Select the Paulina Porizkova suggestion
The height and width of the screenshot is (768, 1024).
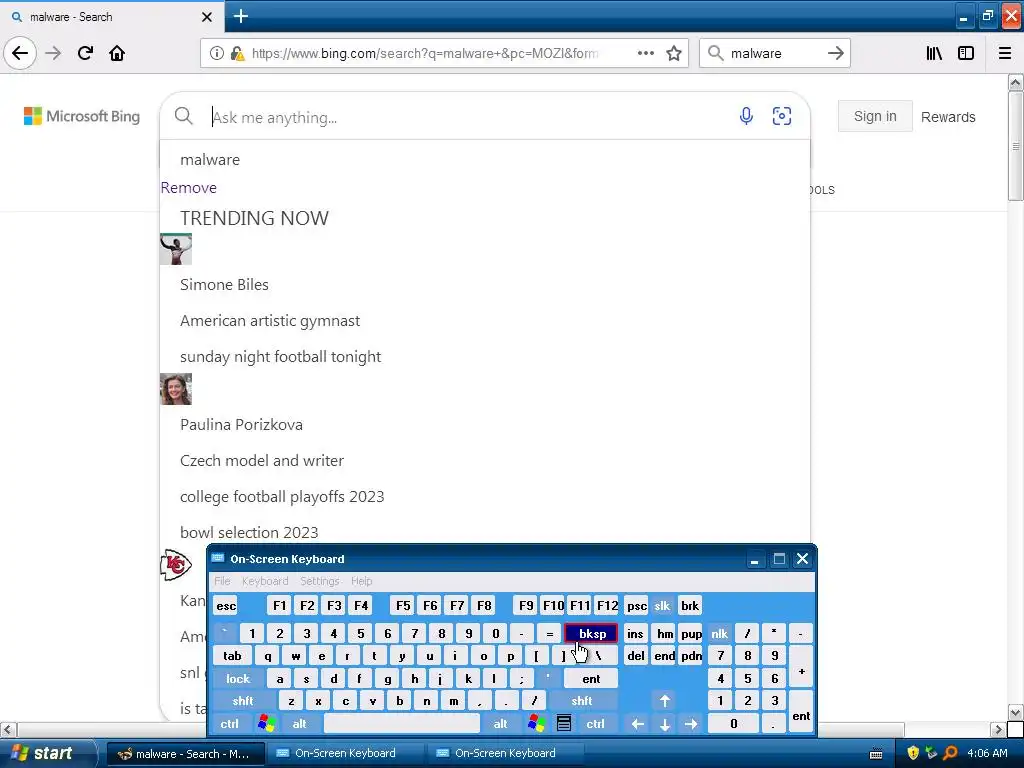pos(241,424)
